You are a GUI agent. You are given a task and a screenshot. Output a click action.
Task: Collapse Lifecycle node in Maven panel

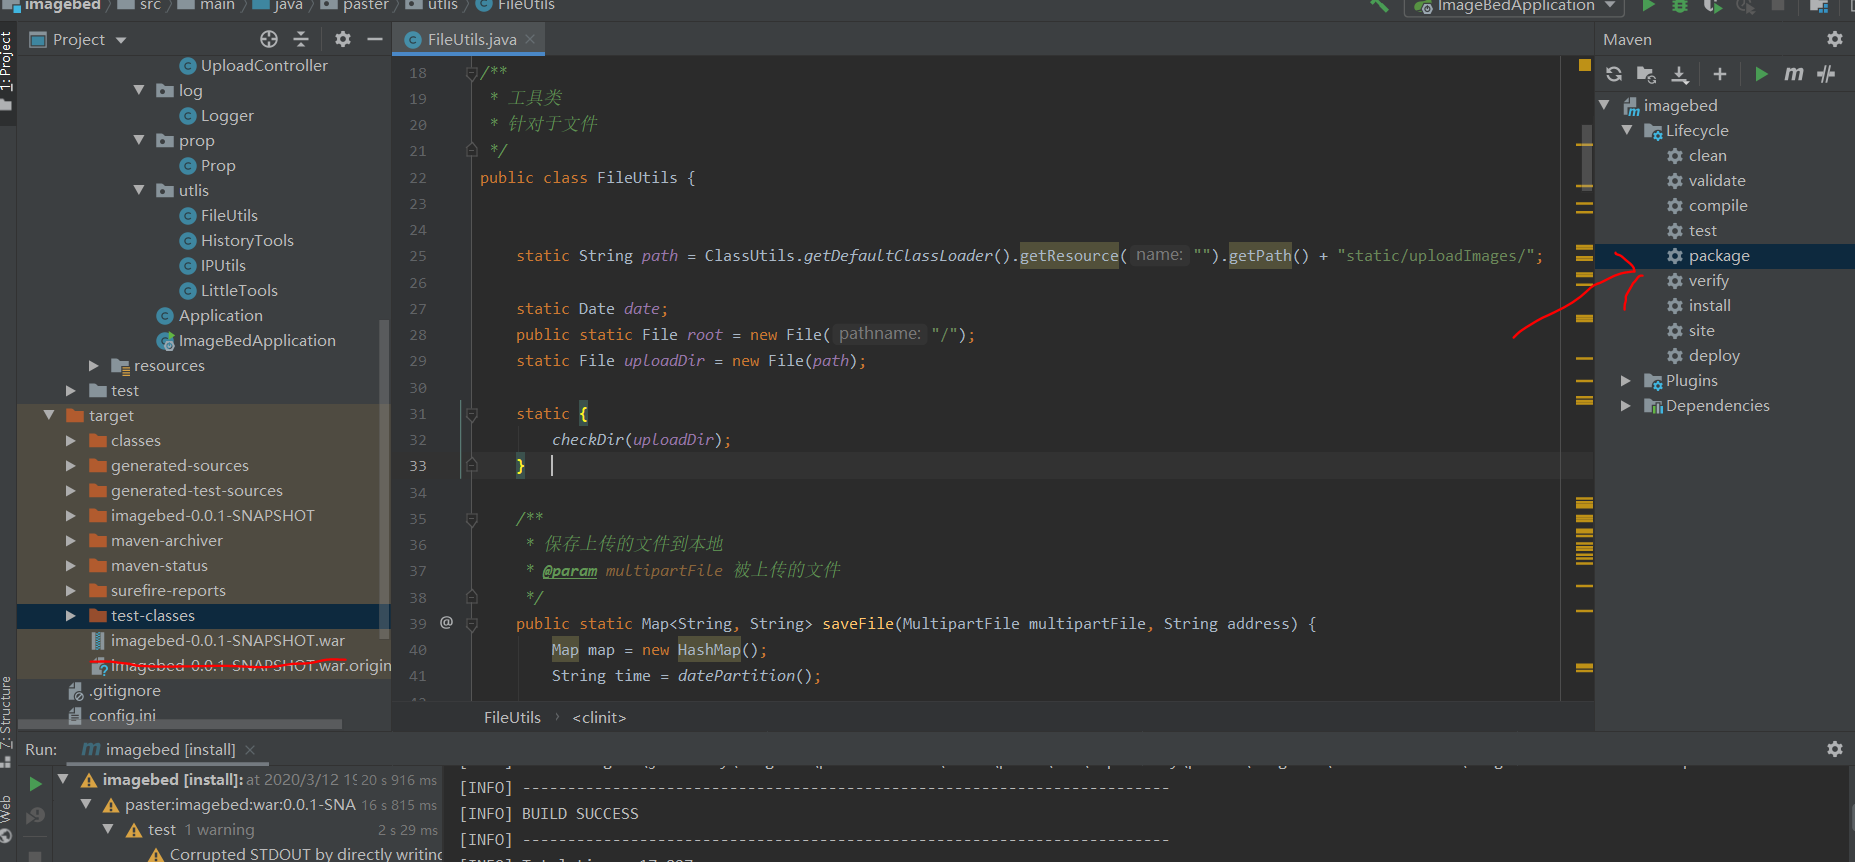coord(1626,130)
